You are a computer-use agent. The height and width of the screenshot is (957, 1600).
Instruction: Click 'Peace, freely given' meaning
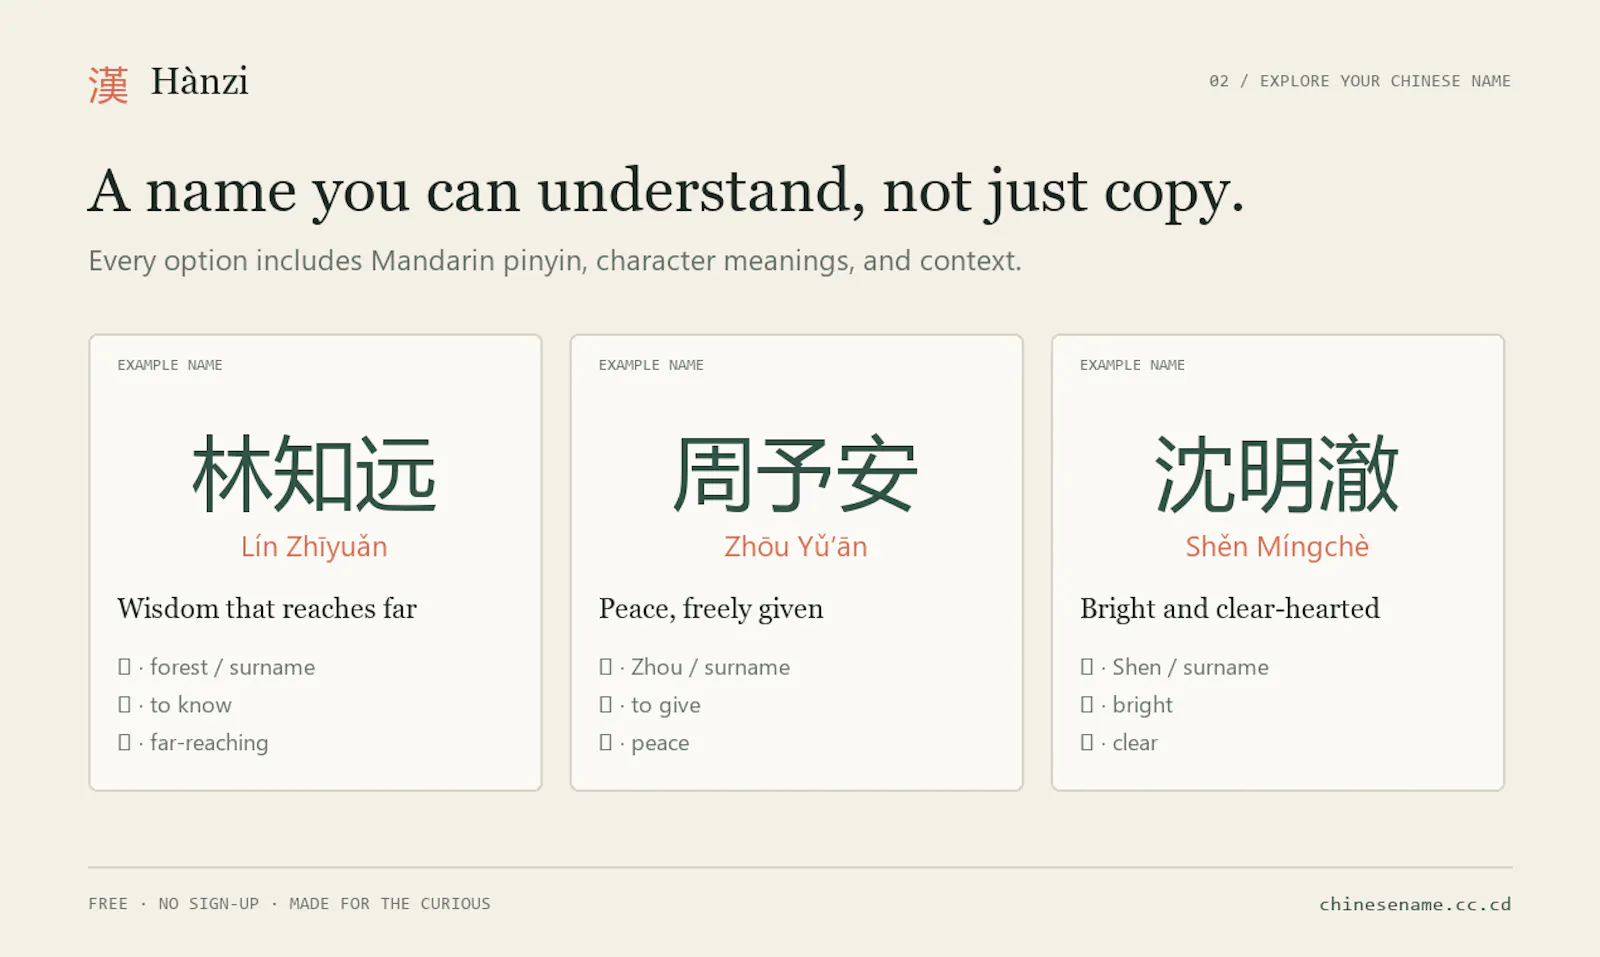[711, 609]
